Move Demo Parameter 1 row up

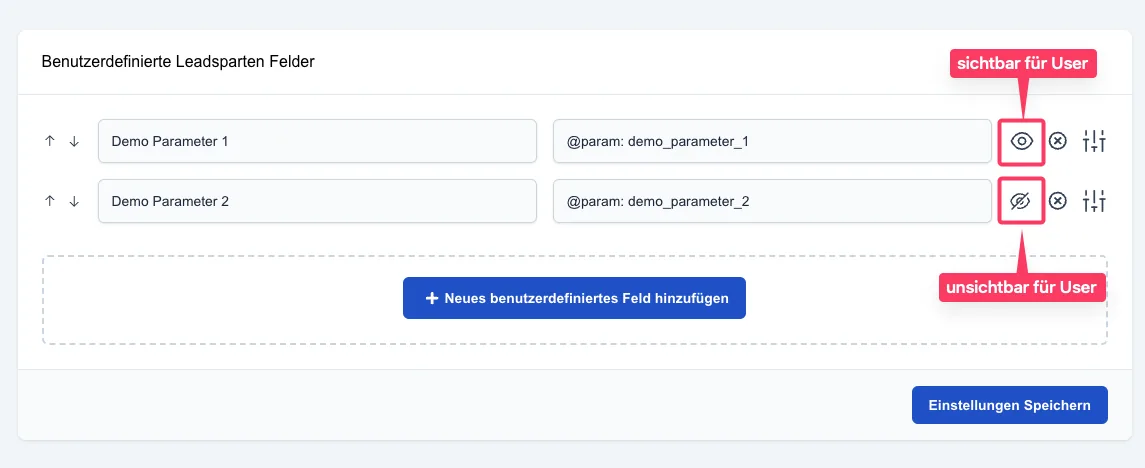pos(50,142)
